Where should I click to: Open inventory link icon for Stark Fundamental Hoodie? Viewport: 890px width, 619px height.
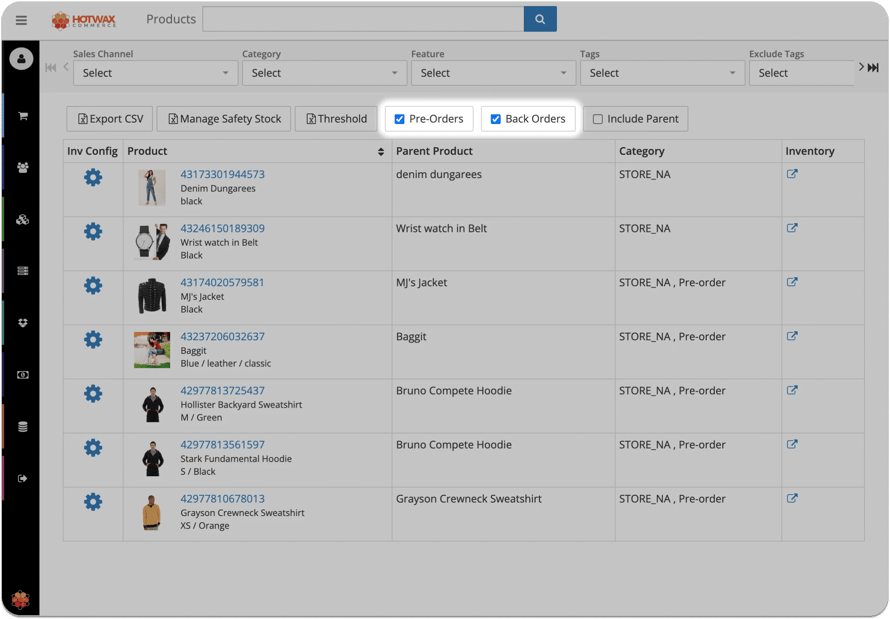(792, 444)
